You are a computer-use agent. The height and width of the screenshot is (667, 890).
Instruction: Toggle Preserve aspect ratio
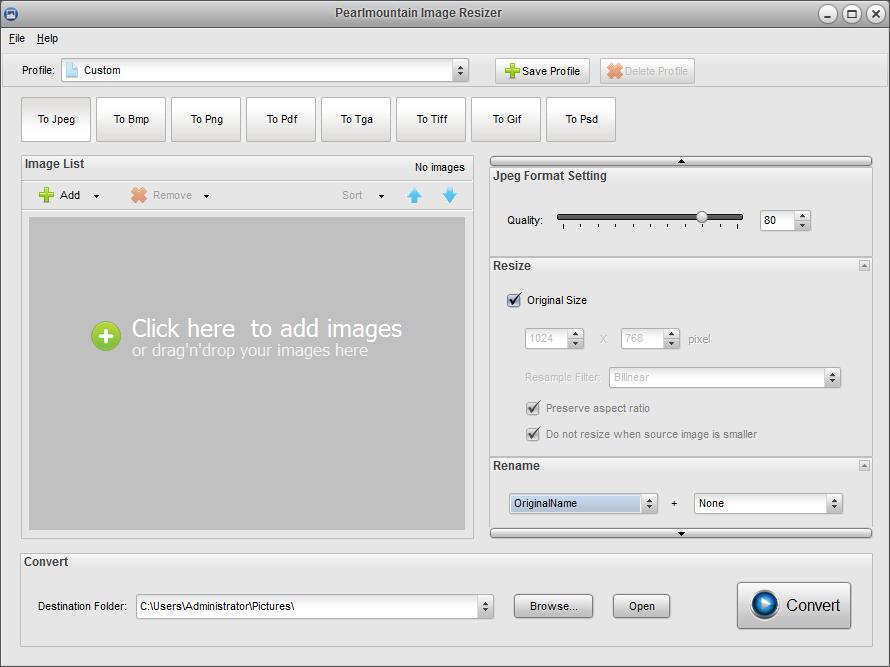(x=534, y=408)
